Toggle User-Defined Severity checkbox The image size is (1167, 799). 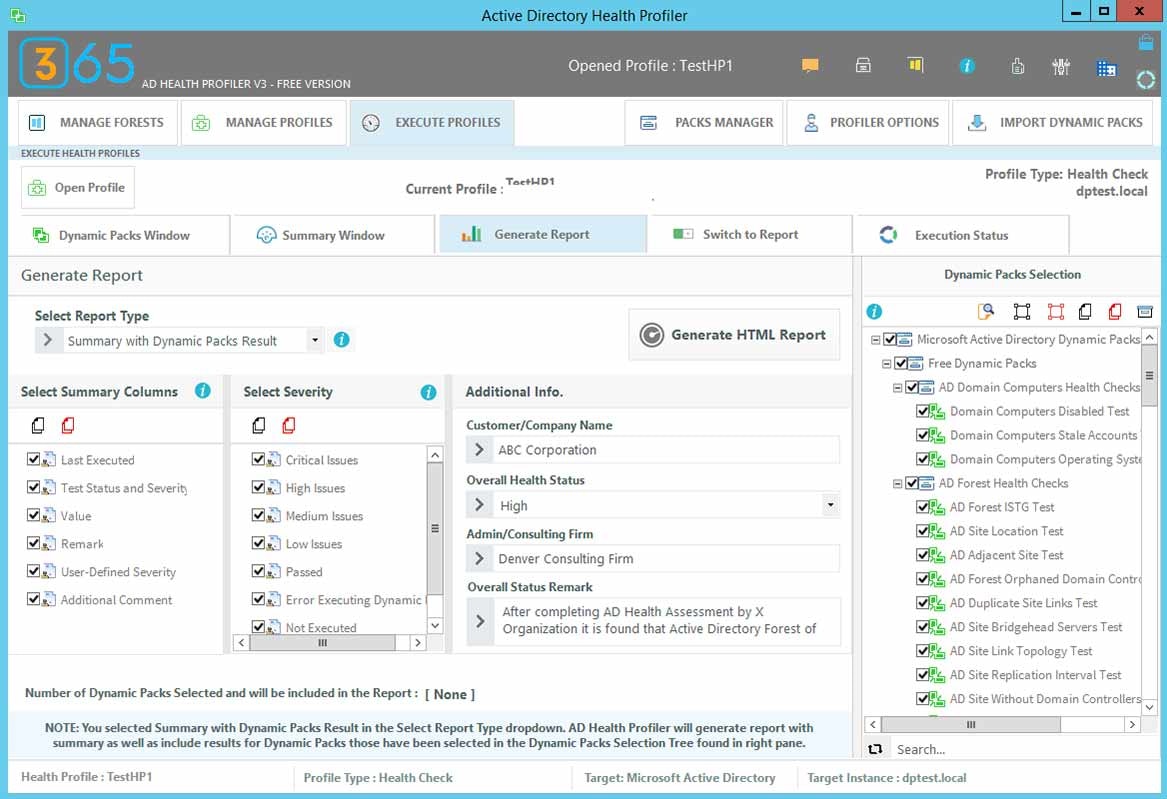[33, 571]
